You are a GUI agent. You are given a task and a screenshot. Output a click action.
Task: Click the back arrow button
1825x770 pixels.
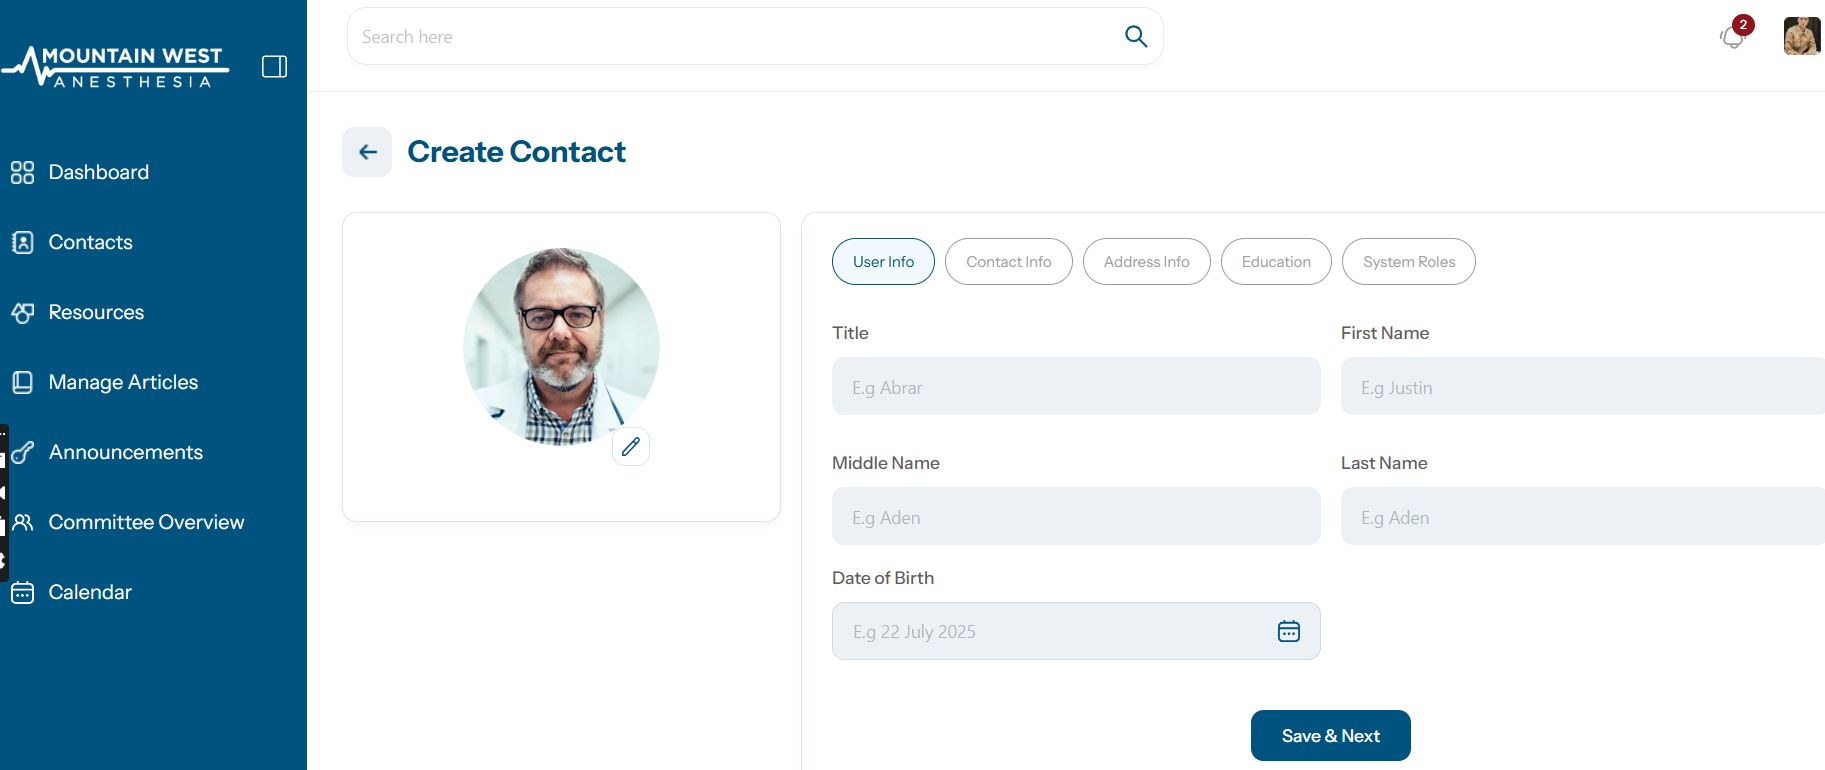367,152
